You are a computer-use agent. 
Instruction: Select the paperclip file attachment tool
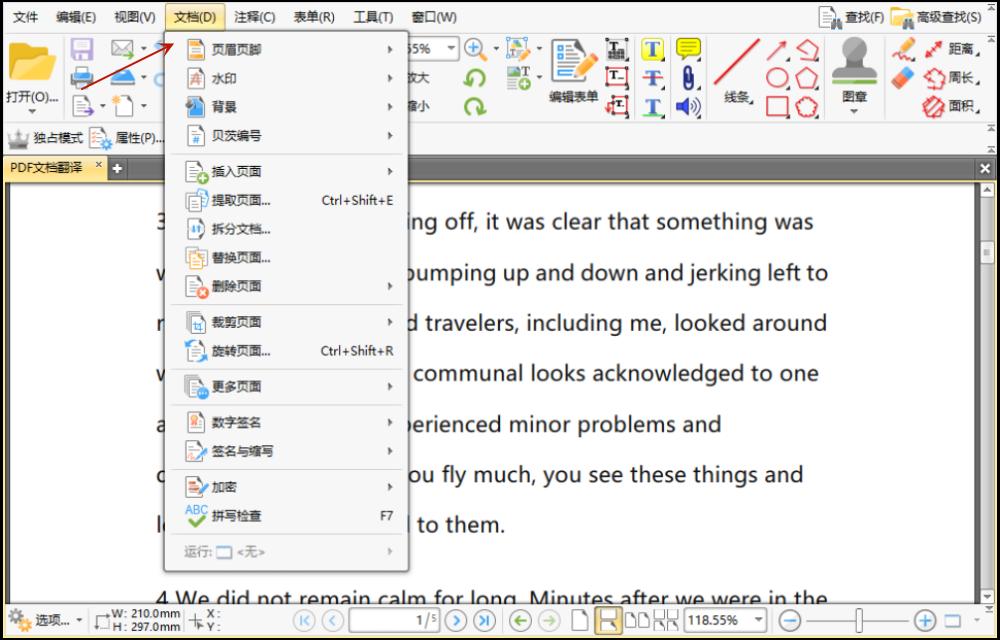(x=688, y=78)
